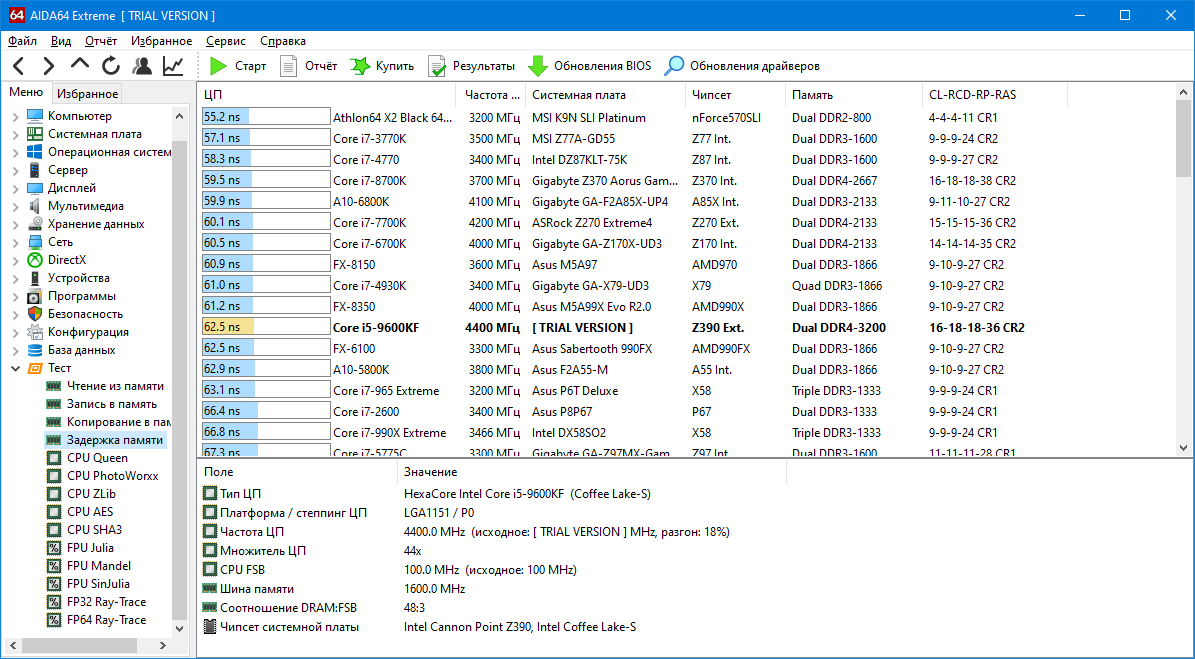Collapse the Тест tree node
1195x659 pixels.
15,368
